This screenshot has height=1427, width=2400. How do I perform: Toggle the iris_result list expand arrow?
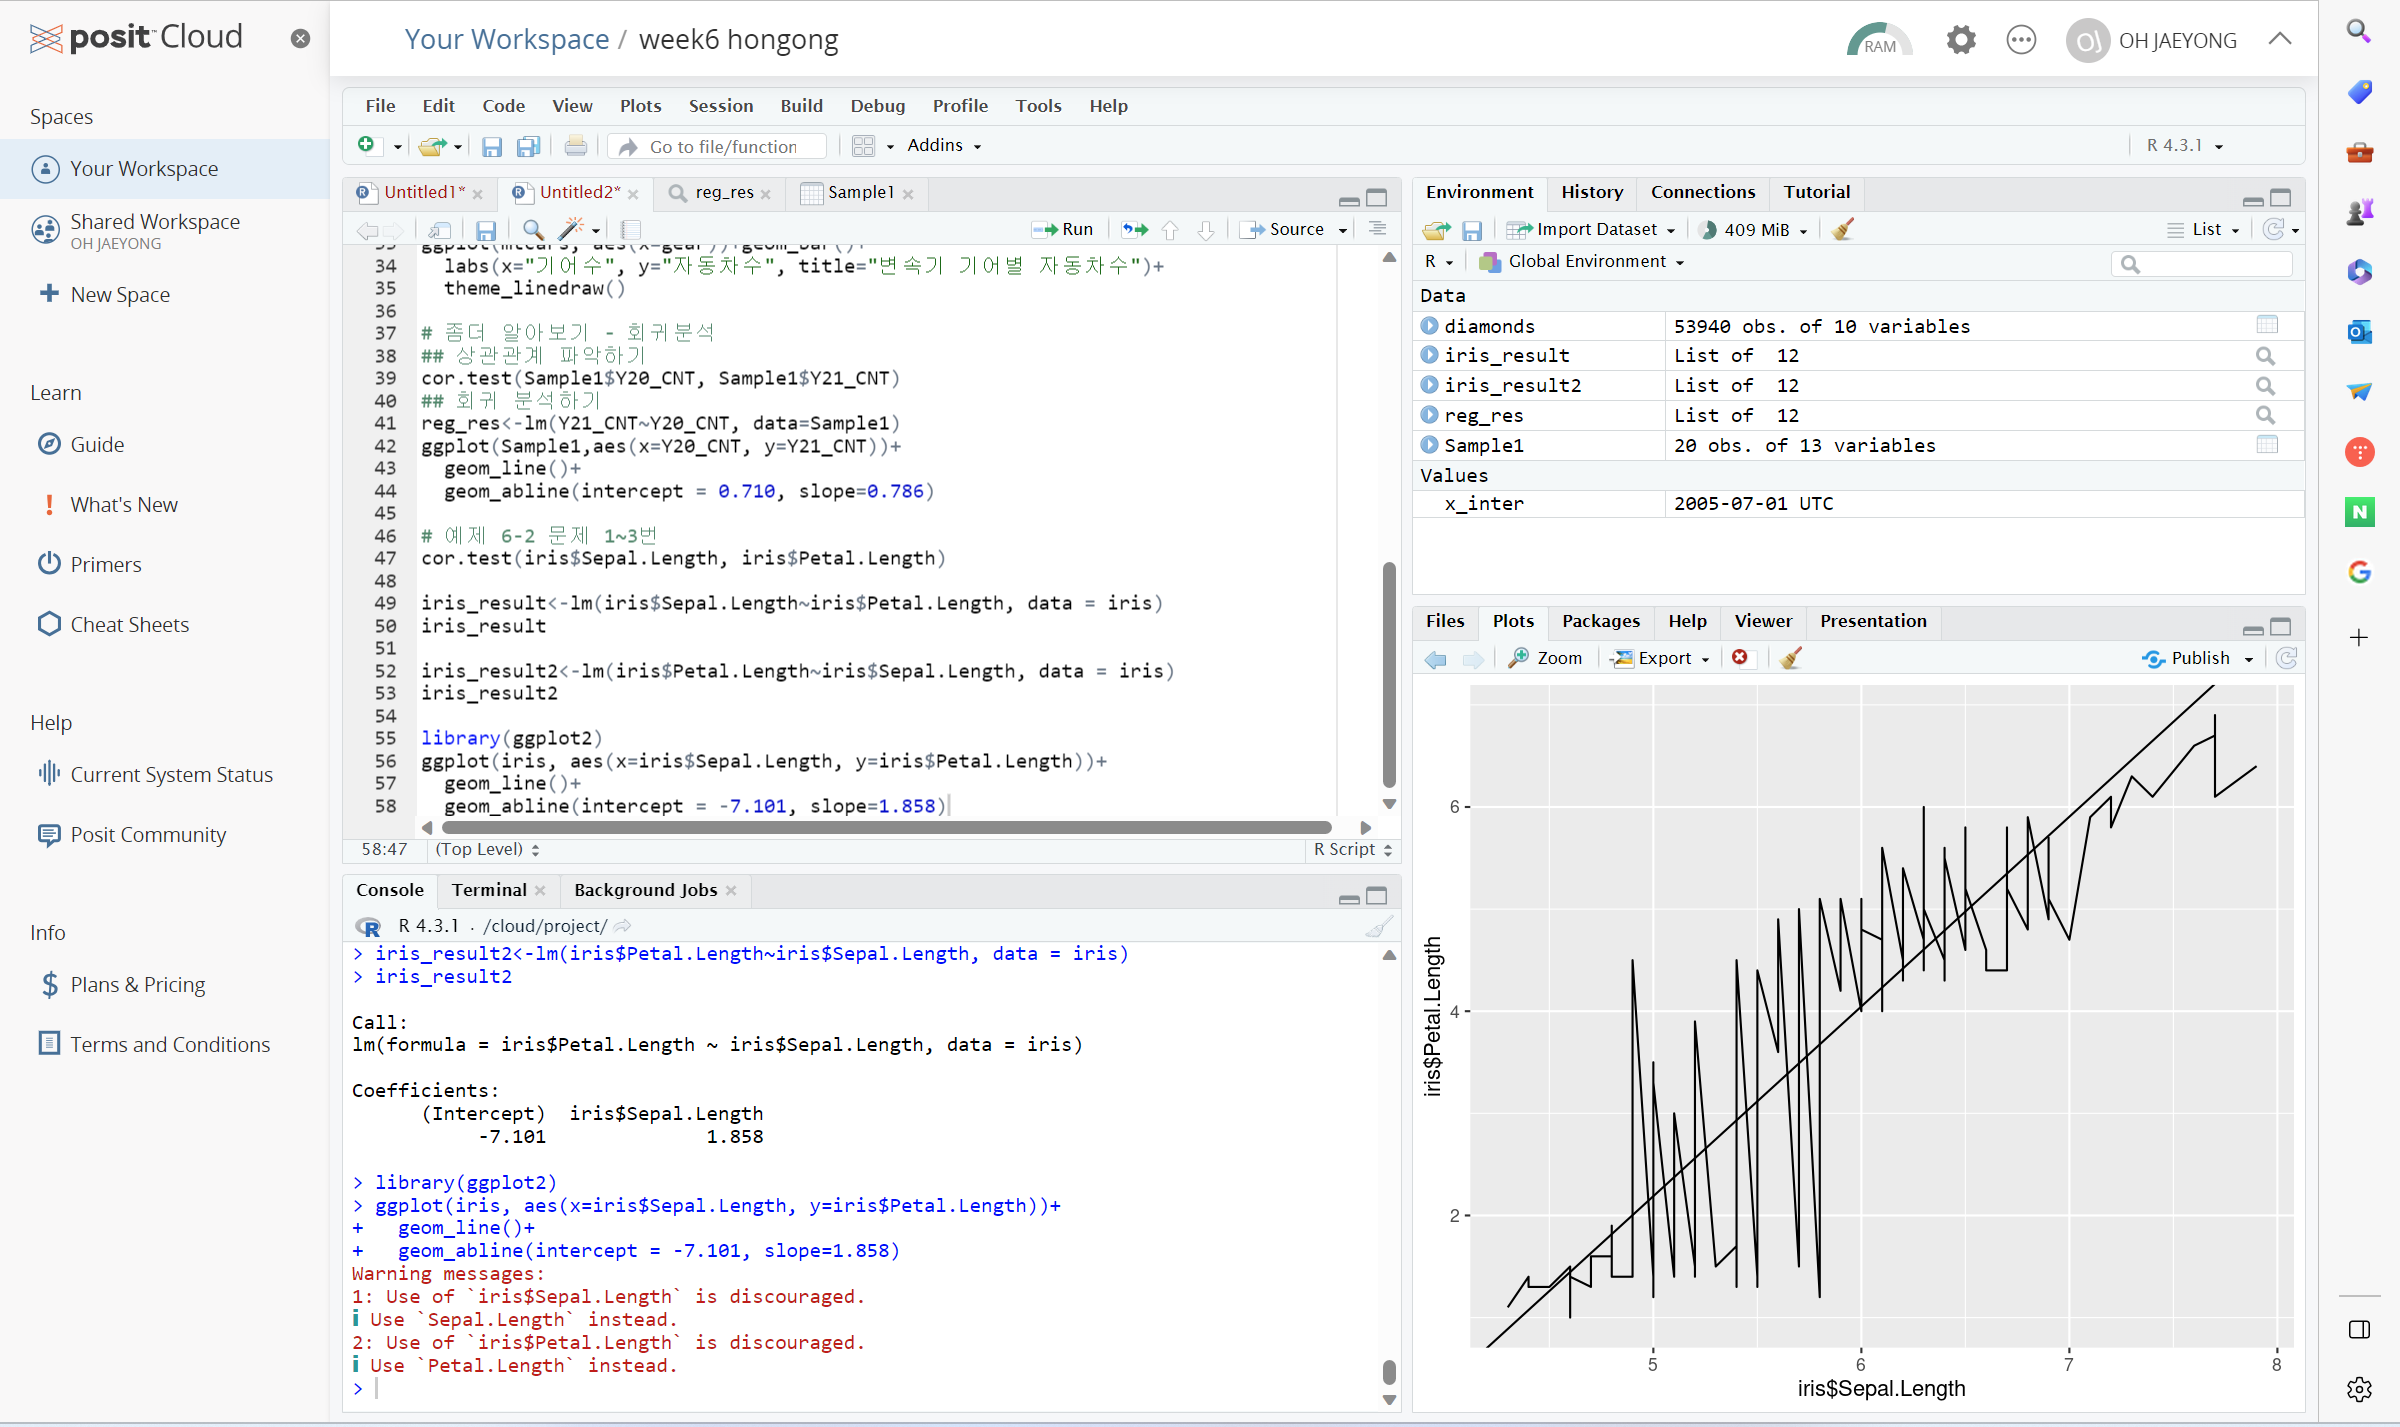click(x=1430, y=355)
